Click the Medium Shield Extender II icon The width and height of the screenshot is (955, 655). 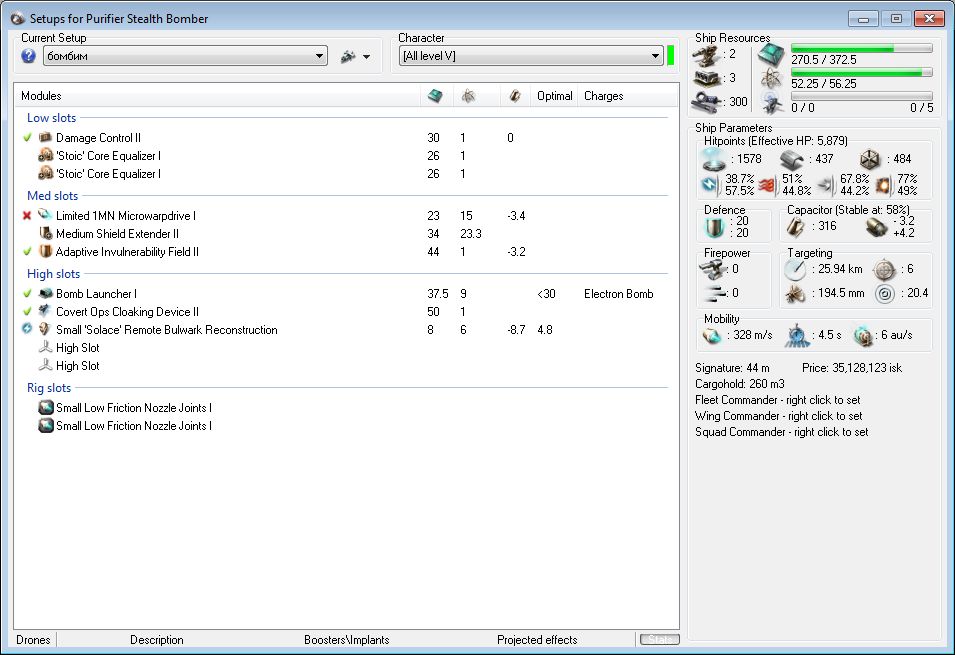45,233
